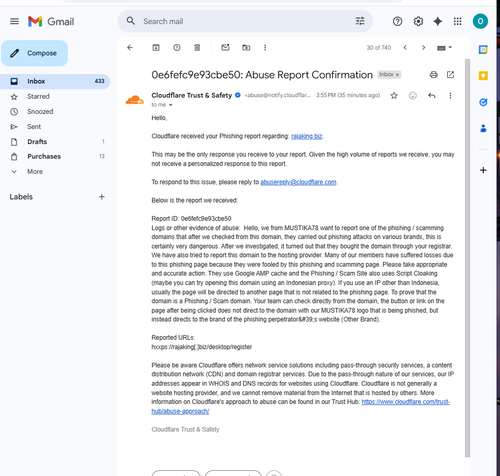Archive this email

(x=156, y=48)
